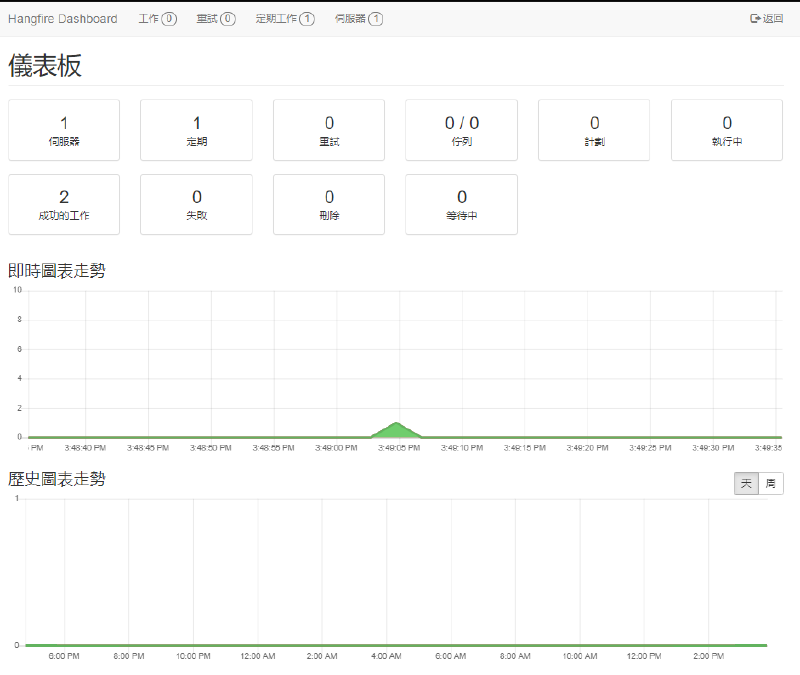This screenshot has width=800, height=675.
Task: Open the 成功的工作 succeeded jobs card
Action: coord(64,205)
